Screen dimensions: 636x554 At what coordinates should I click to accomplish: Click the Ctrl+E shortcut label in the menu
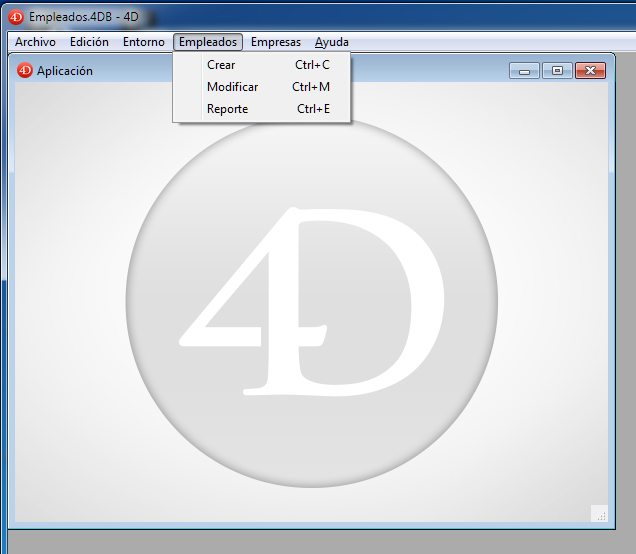[313, 109]
